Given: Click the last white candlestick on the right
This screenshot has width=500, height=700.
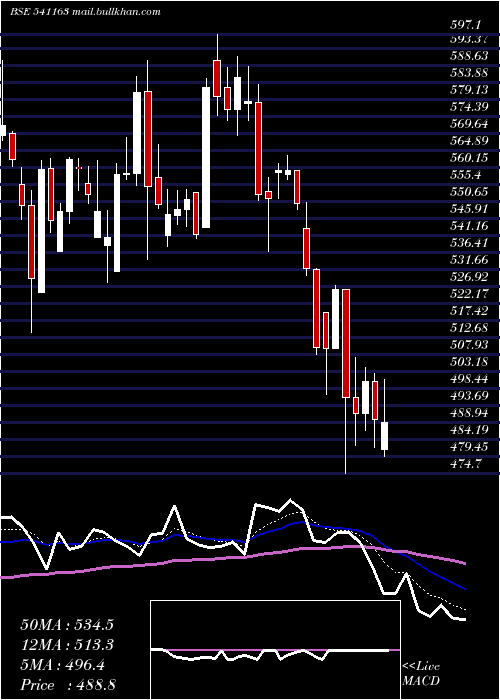Looking at the screenshot, I should 384,435.
